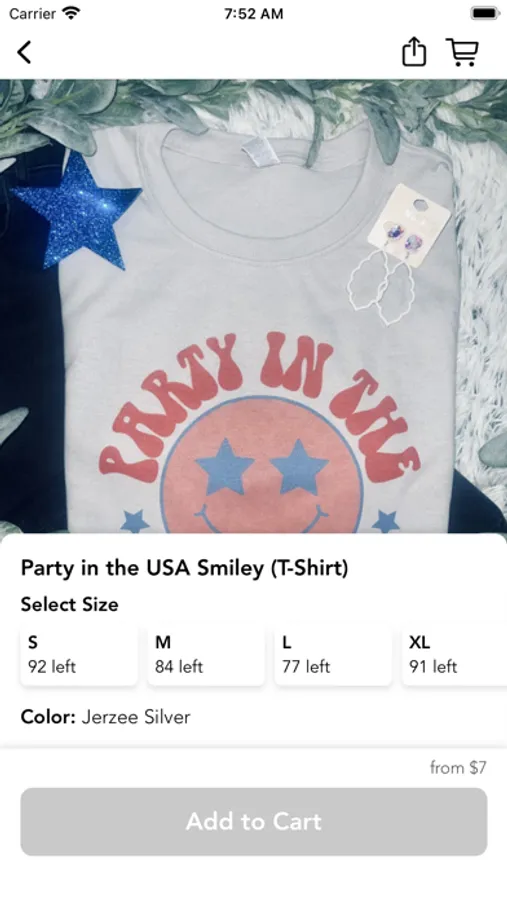Screen dimensions: 507x900
Task: Tap the 7:52 AM clock
Action: 254,14
